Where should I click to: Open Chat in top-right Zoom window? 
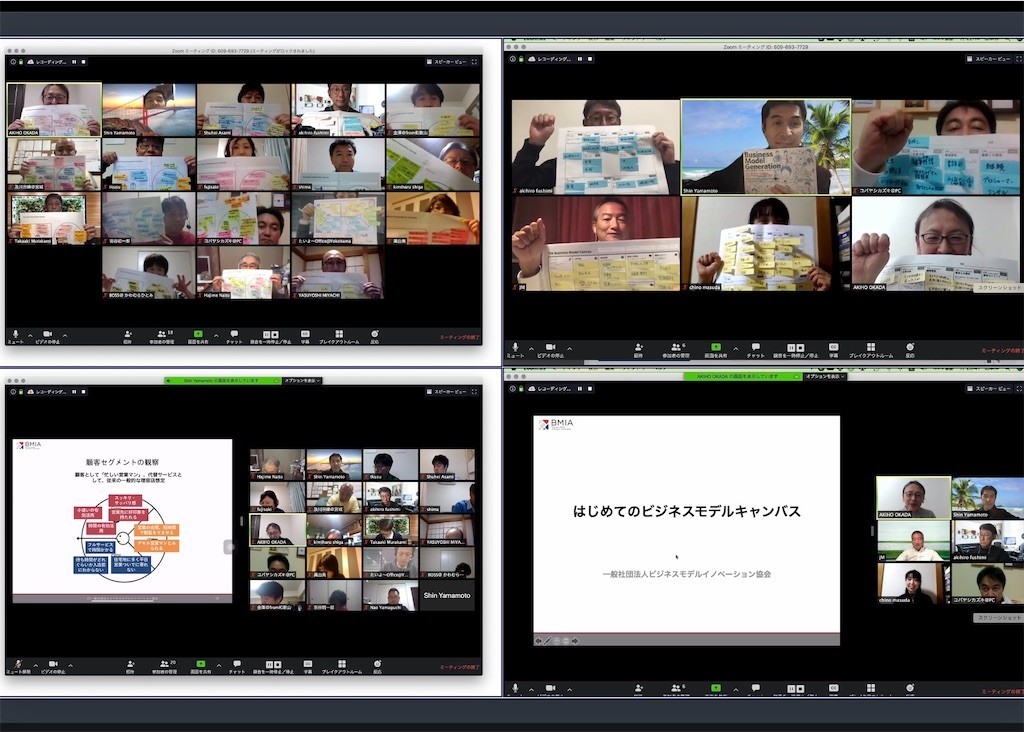(x=756, y=350)
